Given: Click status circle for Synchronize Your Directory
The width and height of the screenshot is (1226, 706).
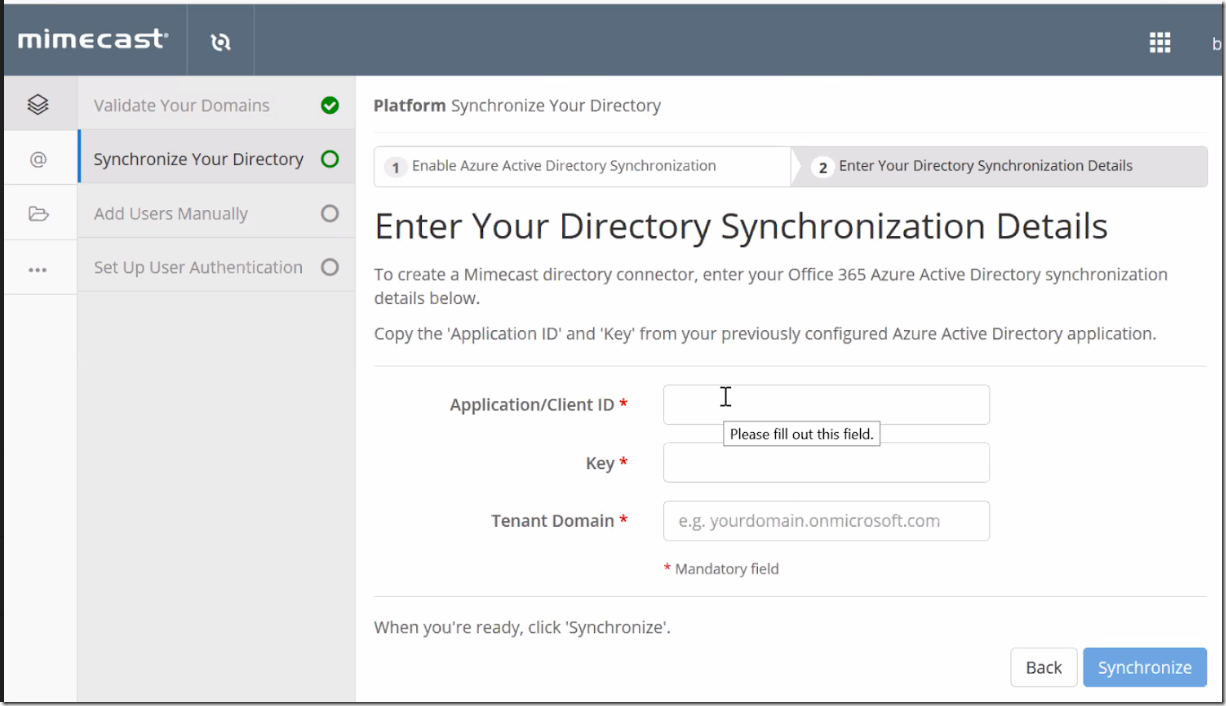Looking at the screenshot, I should click(330, 158).
